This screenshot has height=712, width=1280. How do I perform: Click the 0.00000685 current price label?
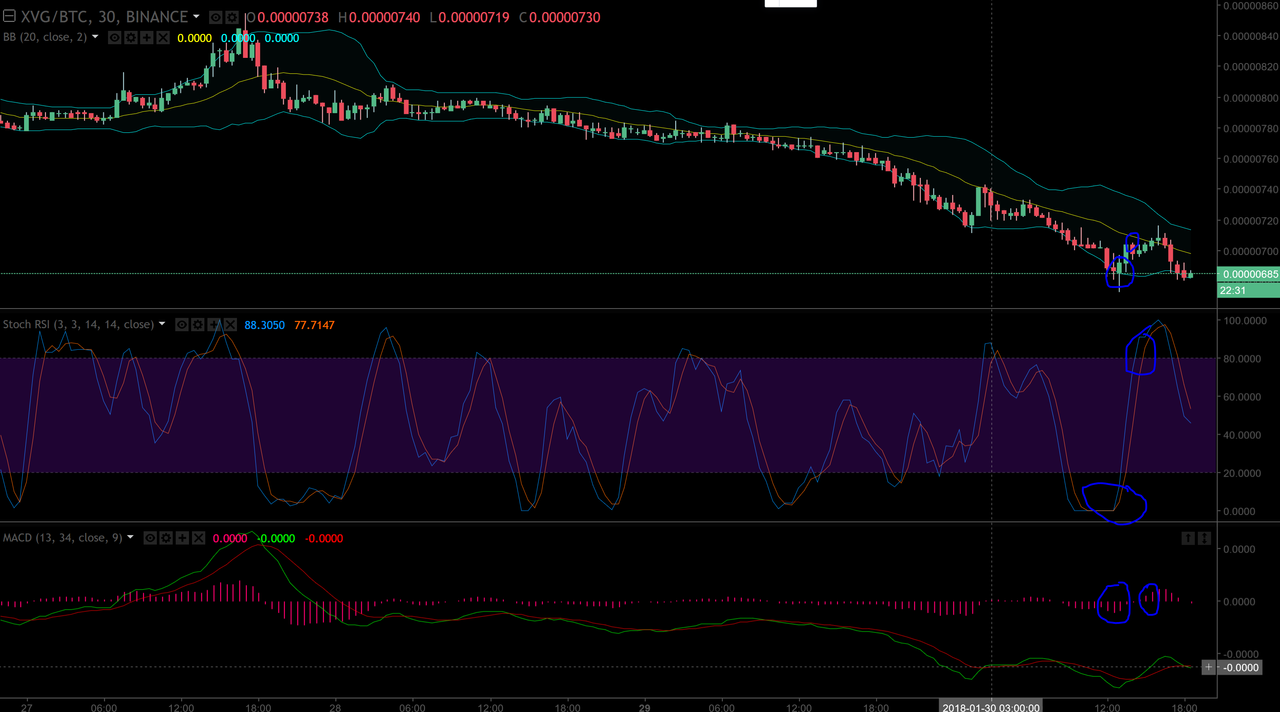(x=1248, y=274)
